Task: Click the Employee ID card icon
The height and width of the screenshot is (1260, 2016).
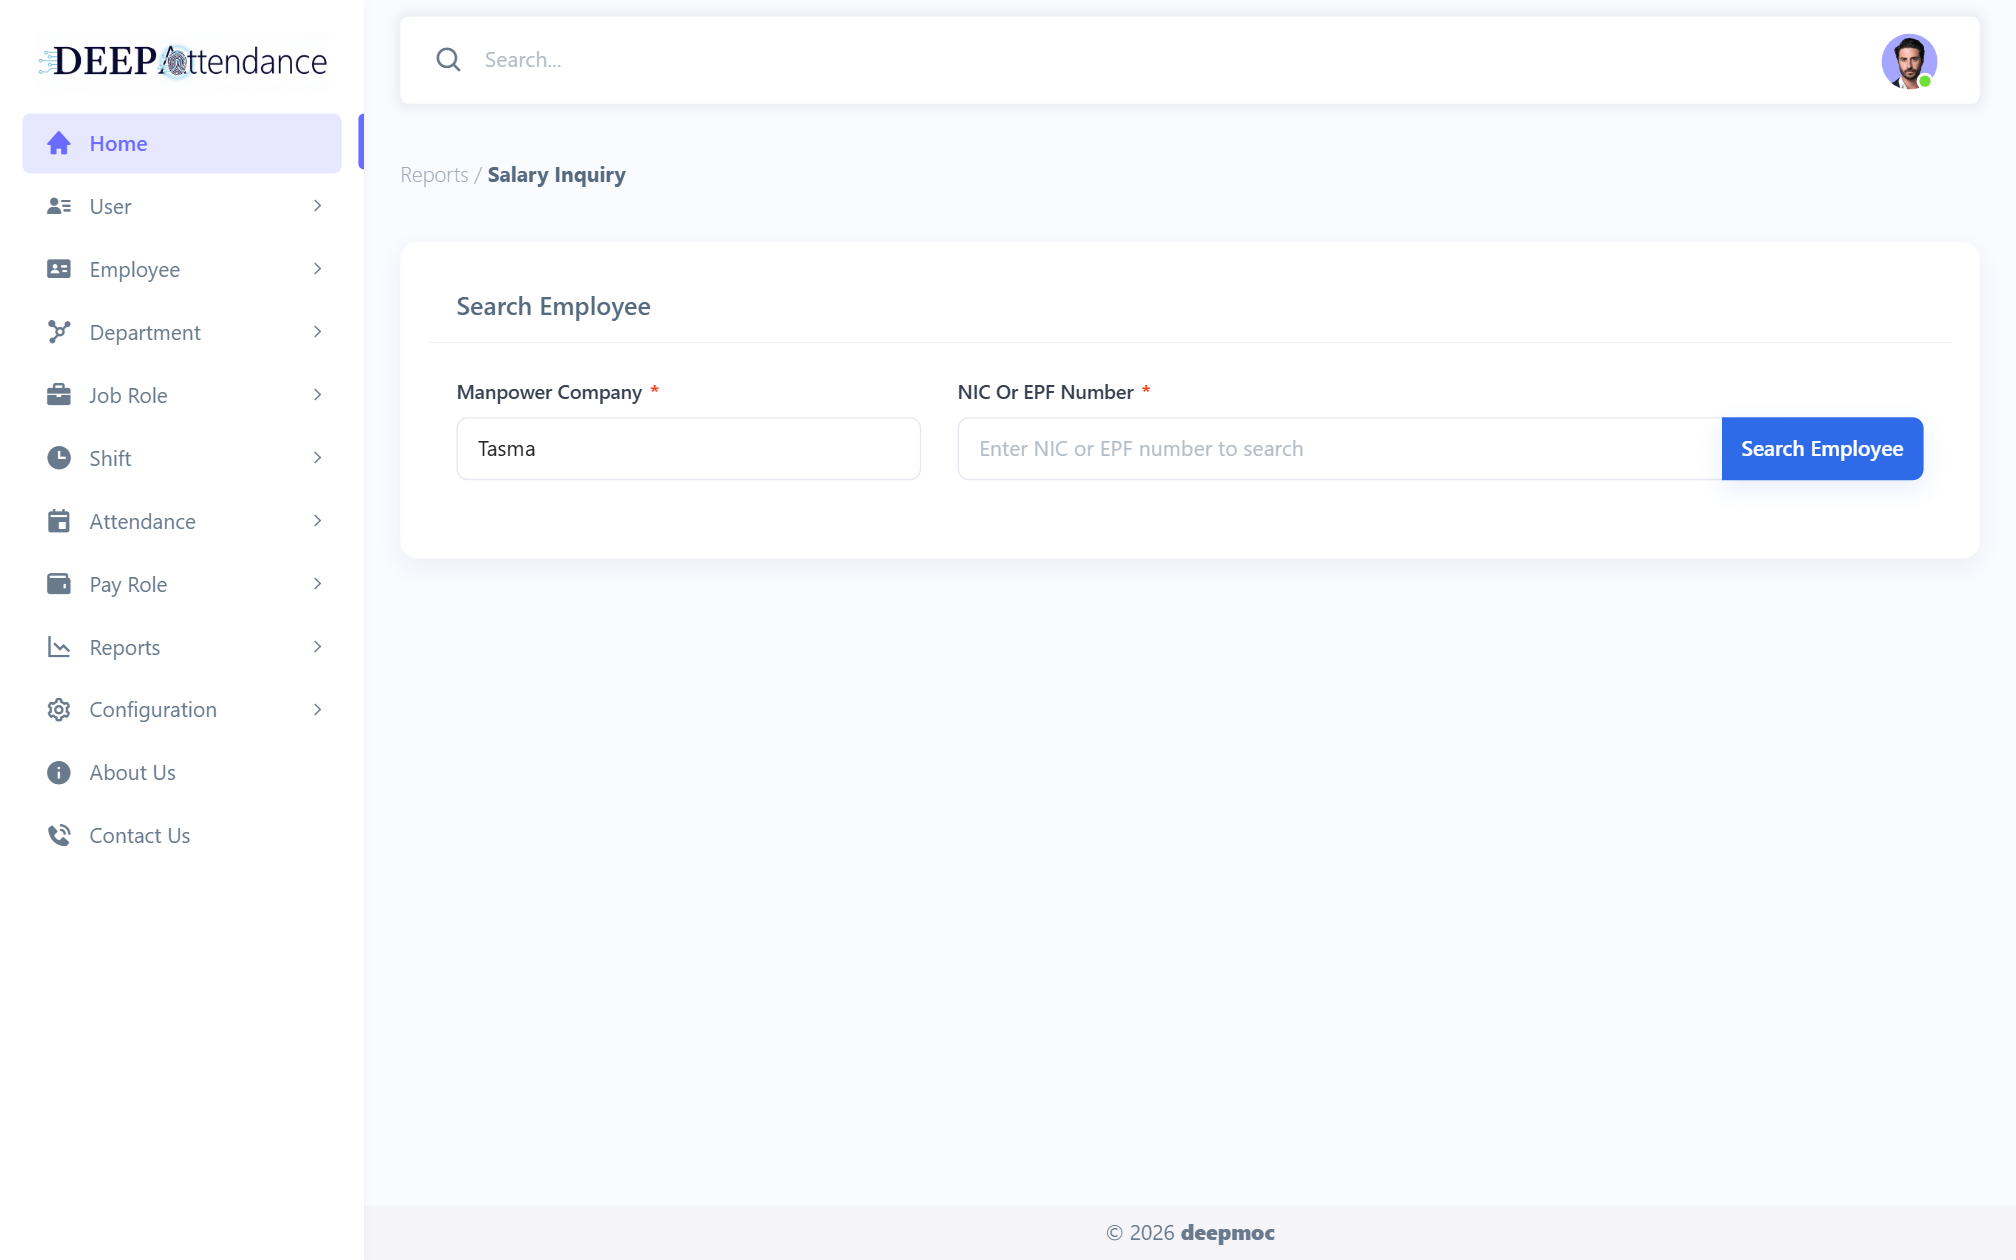Action: [x=59, y=269]
